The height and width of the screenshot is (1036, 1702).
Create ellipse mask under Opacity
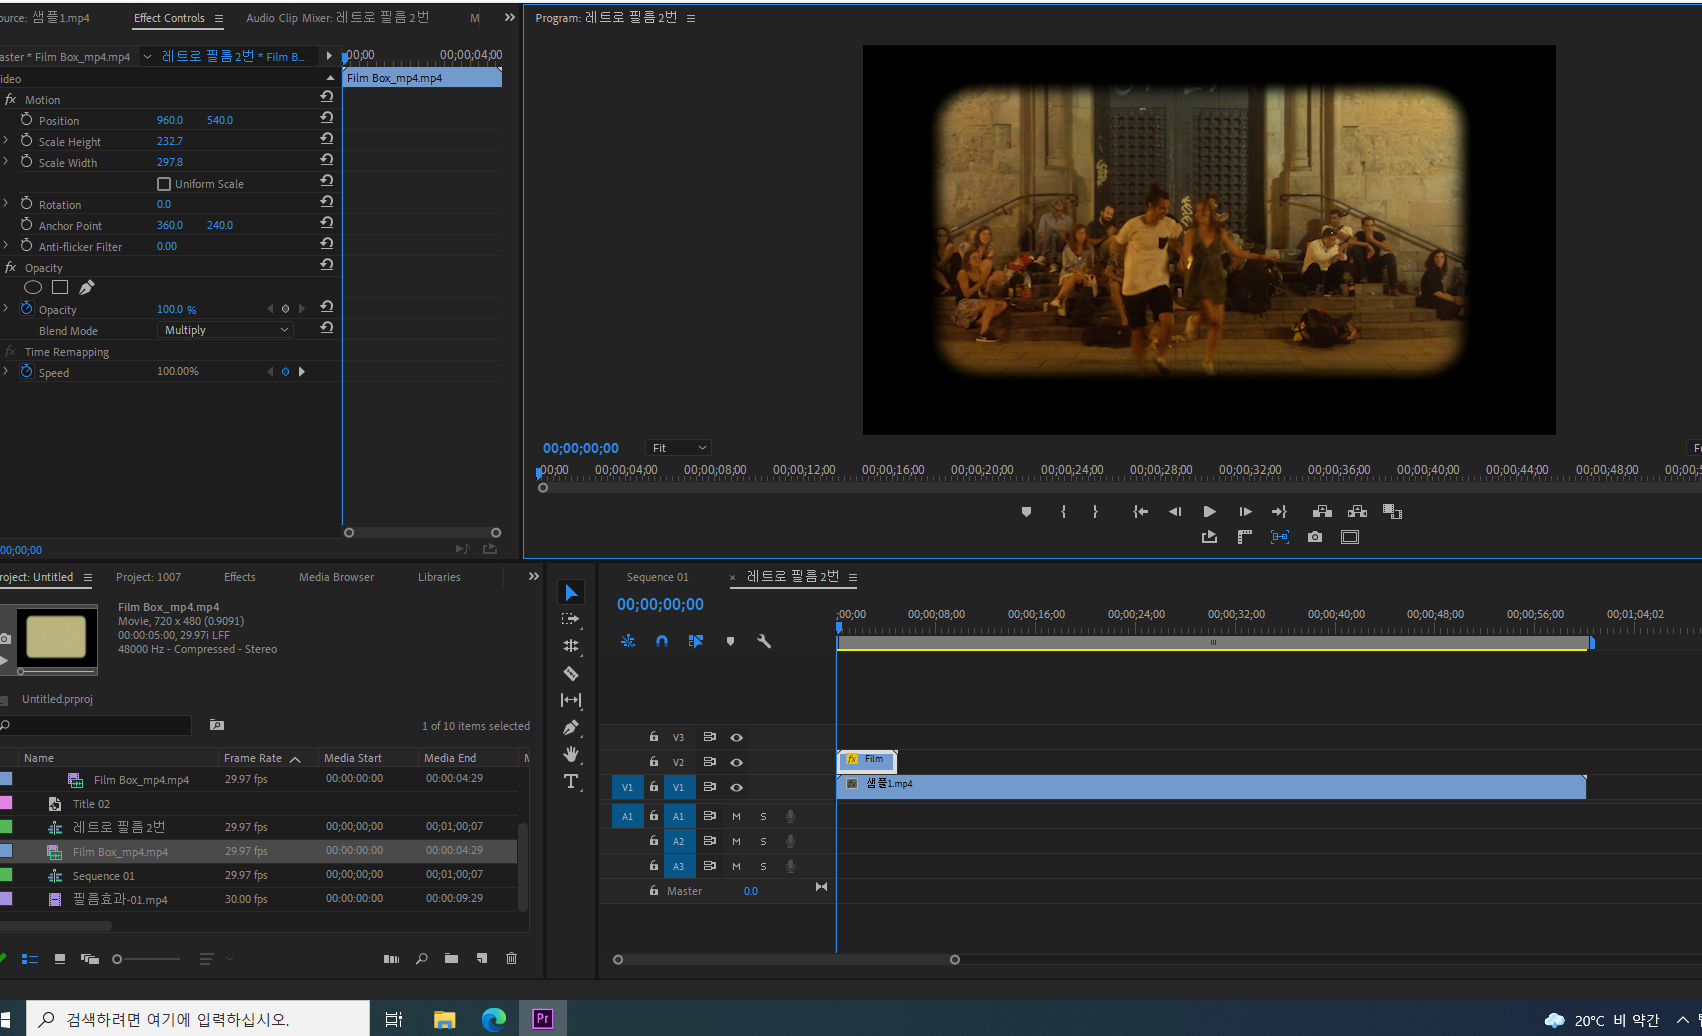33,288
